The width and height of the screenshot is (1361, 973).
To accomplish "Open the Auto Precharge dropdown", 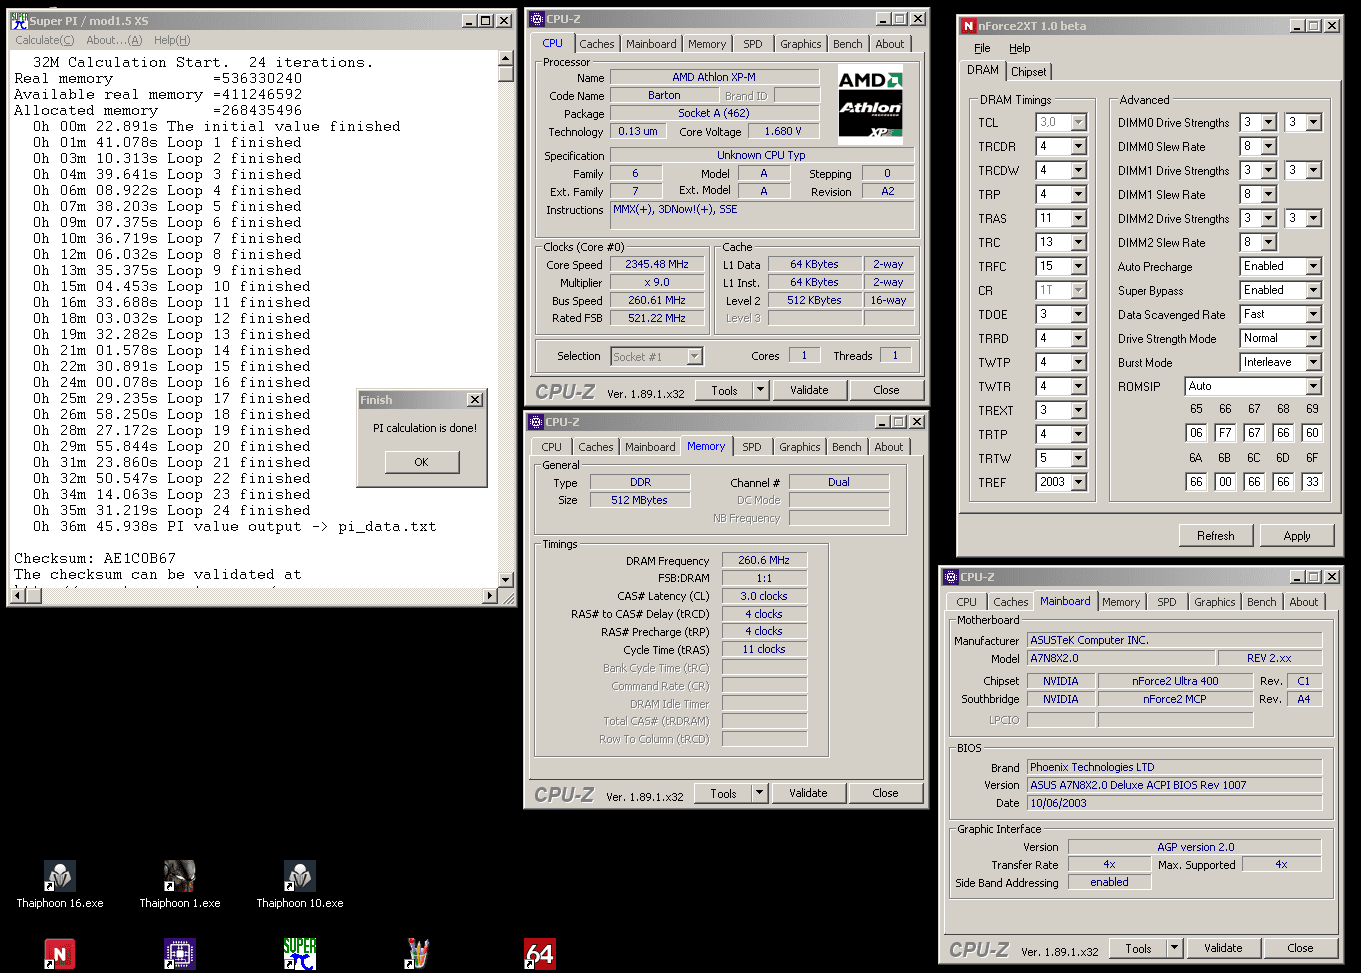I will 1314,266.
